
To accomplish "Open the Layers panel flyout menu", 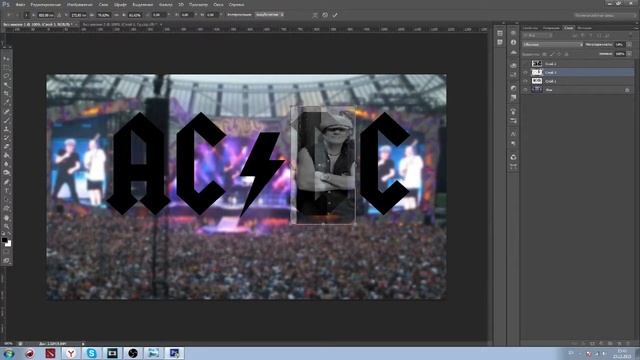I will (636, 28).
